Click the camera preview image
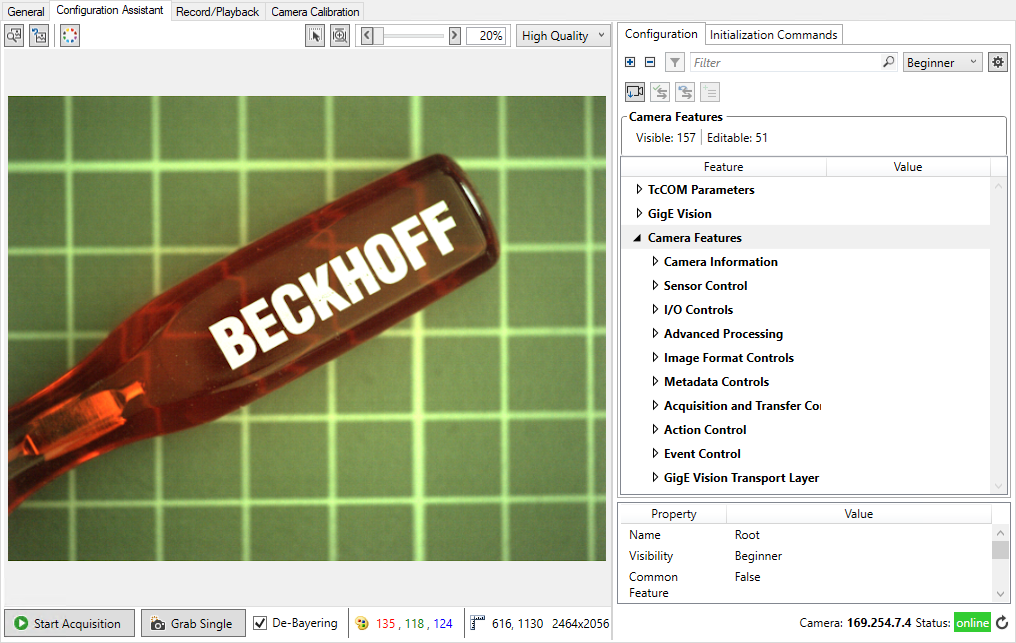The height and width of the screenshot is (643, 1016). point(306,329)
